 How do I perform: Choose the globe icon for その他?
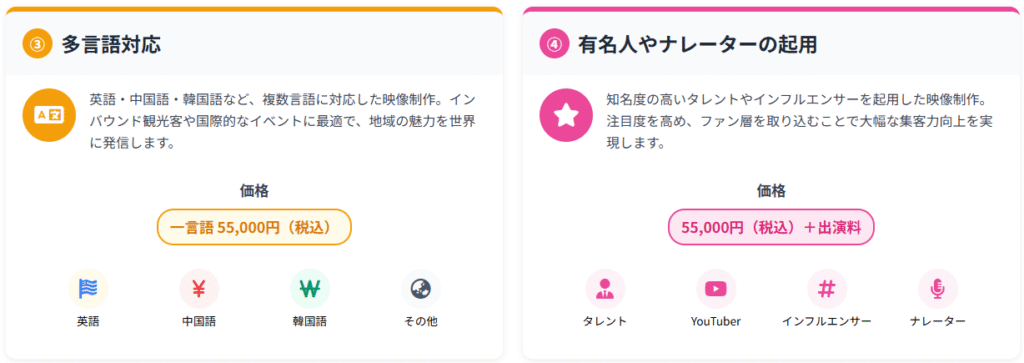pos(421,289)
